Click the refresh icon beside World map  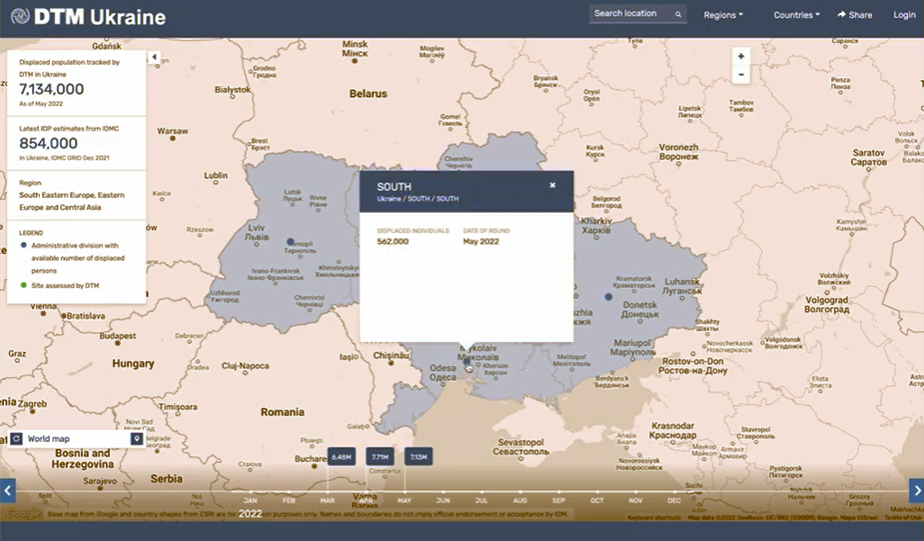coord(16,438)
